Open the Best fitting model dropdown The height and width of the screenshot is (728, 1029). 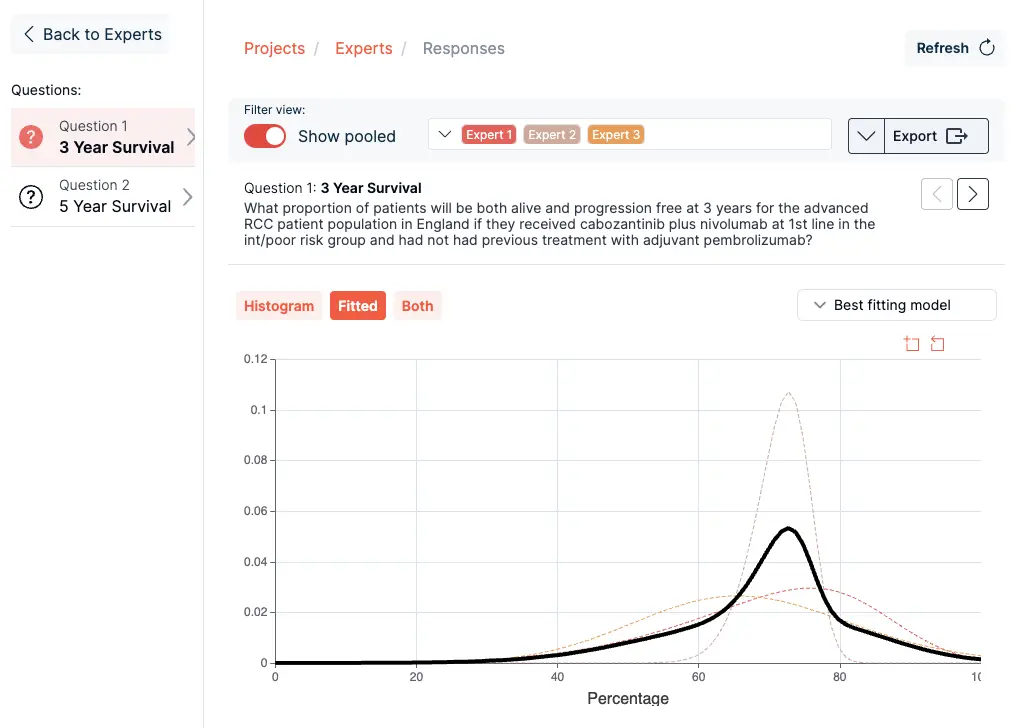[x=896, y=305]
